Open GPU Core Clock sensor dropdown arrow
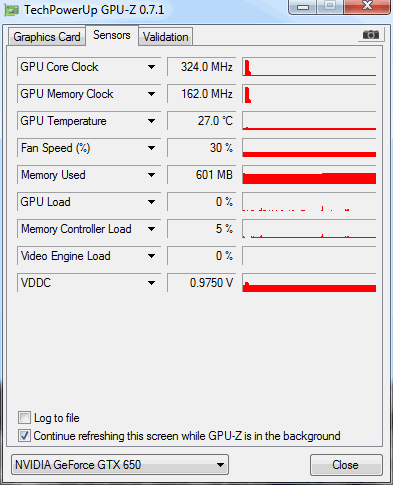The image size is (393, 485). [x=151, y=67]
